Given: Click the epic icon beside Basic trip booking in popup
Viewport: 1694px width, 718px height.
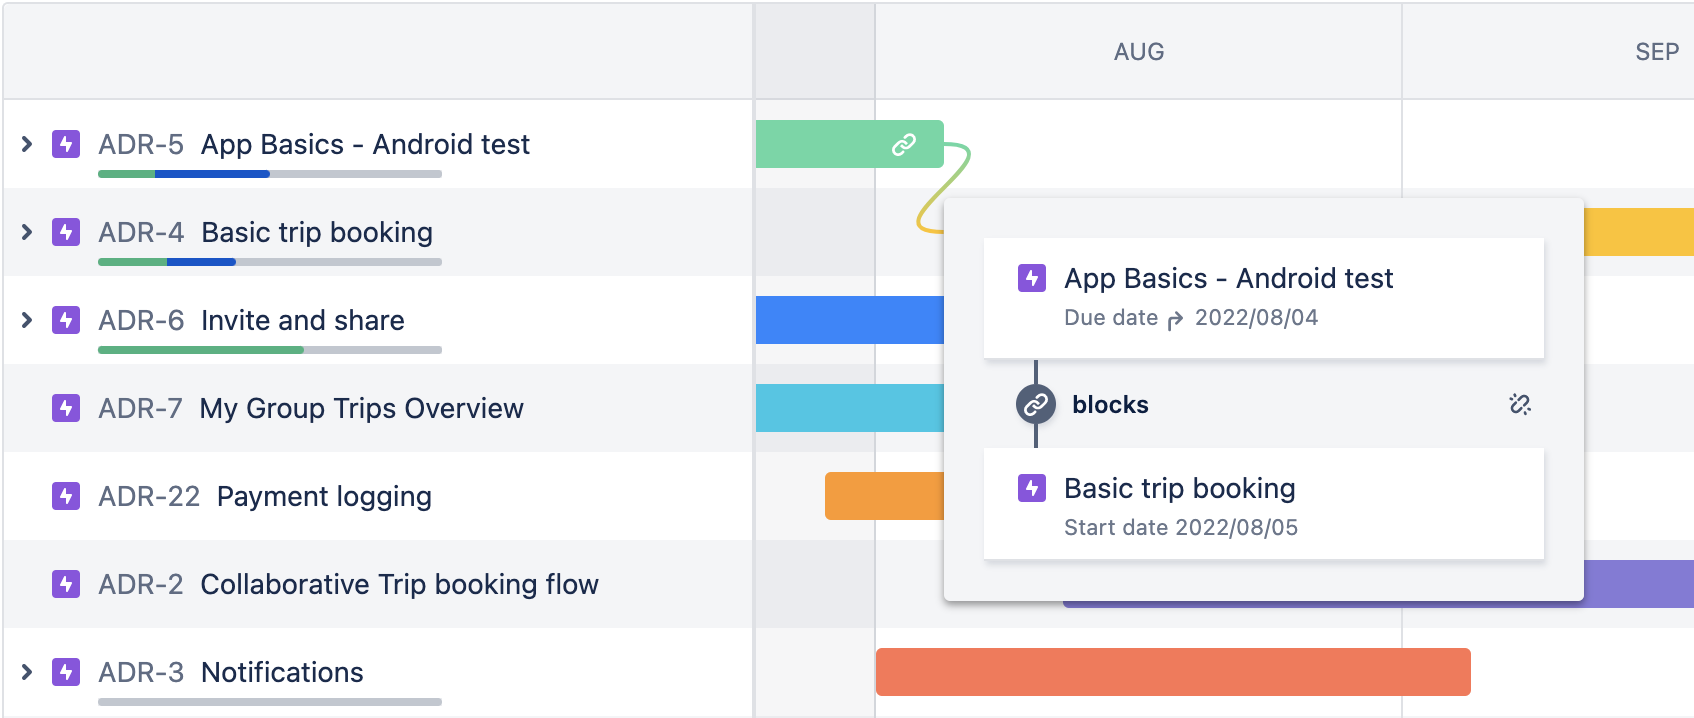Looking at the screenshot, I should pos(1031,488).
